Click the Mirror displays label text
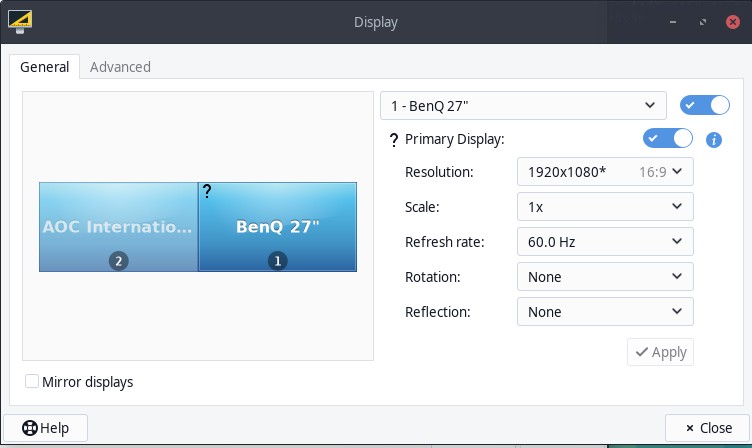 [x=88, y=382]
